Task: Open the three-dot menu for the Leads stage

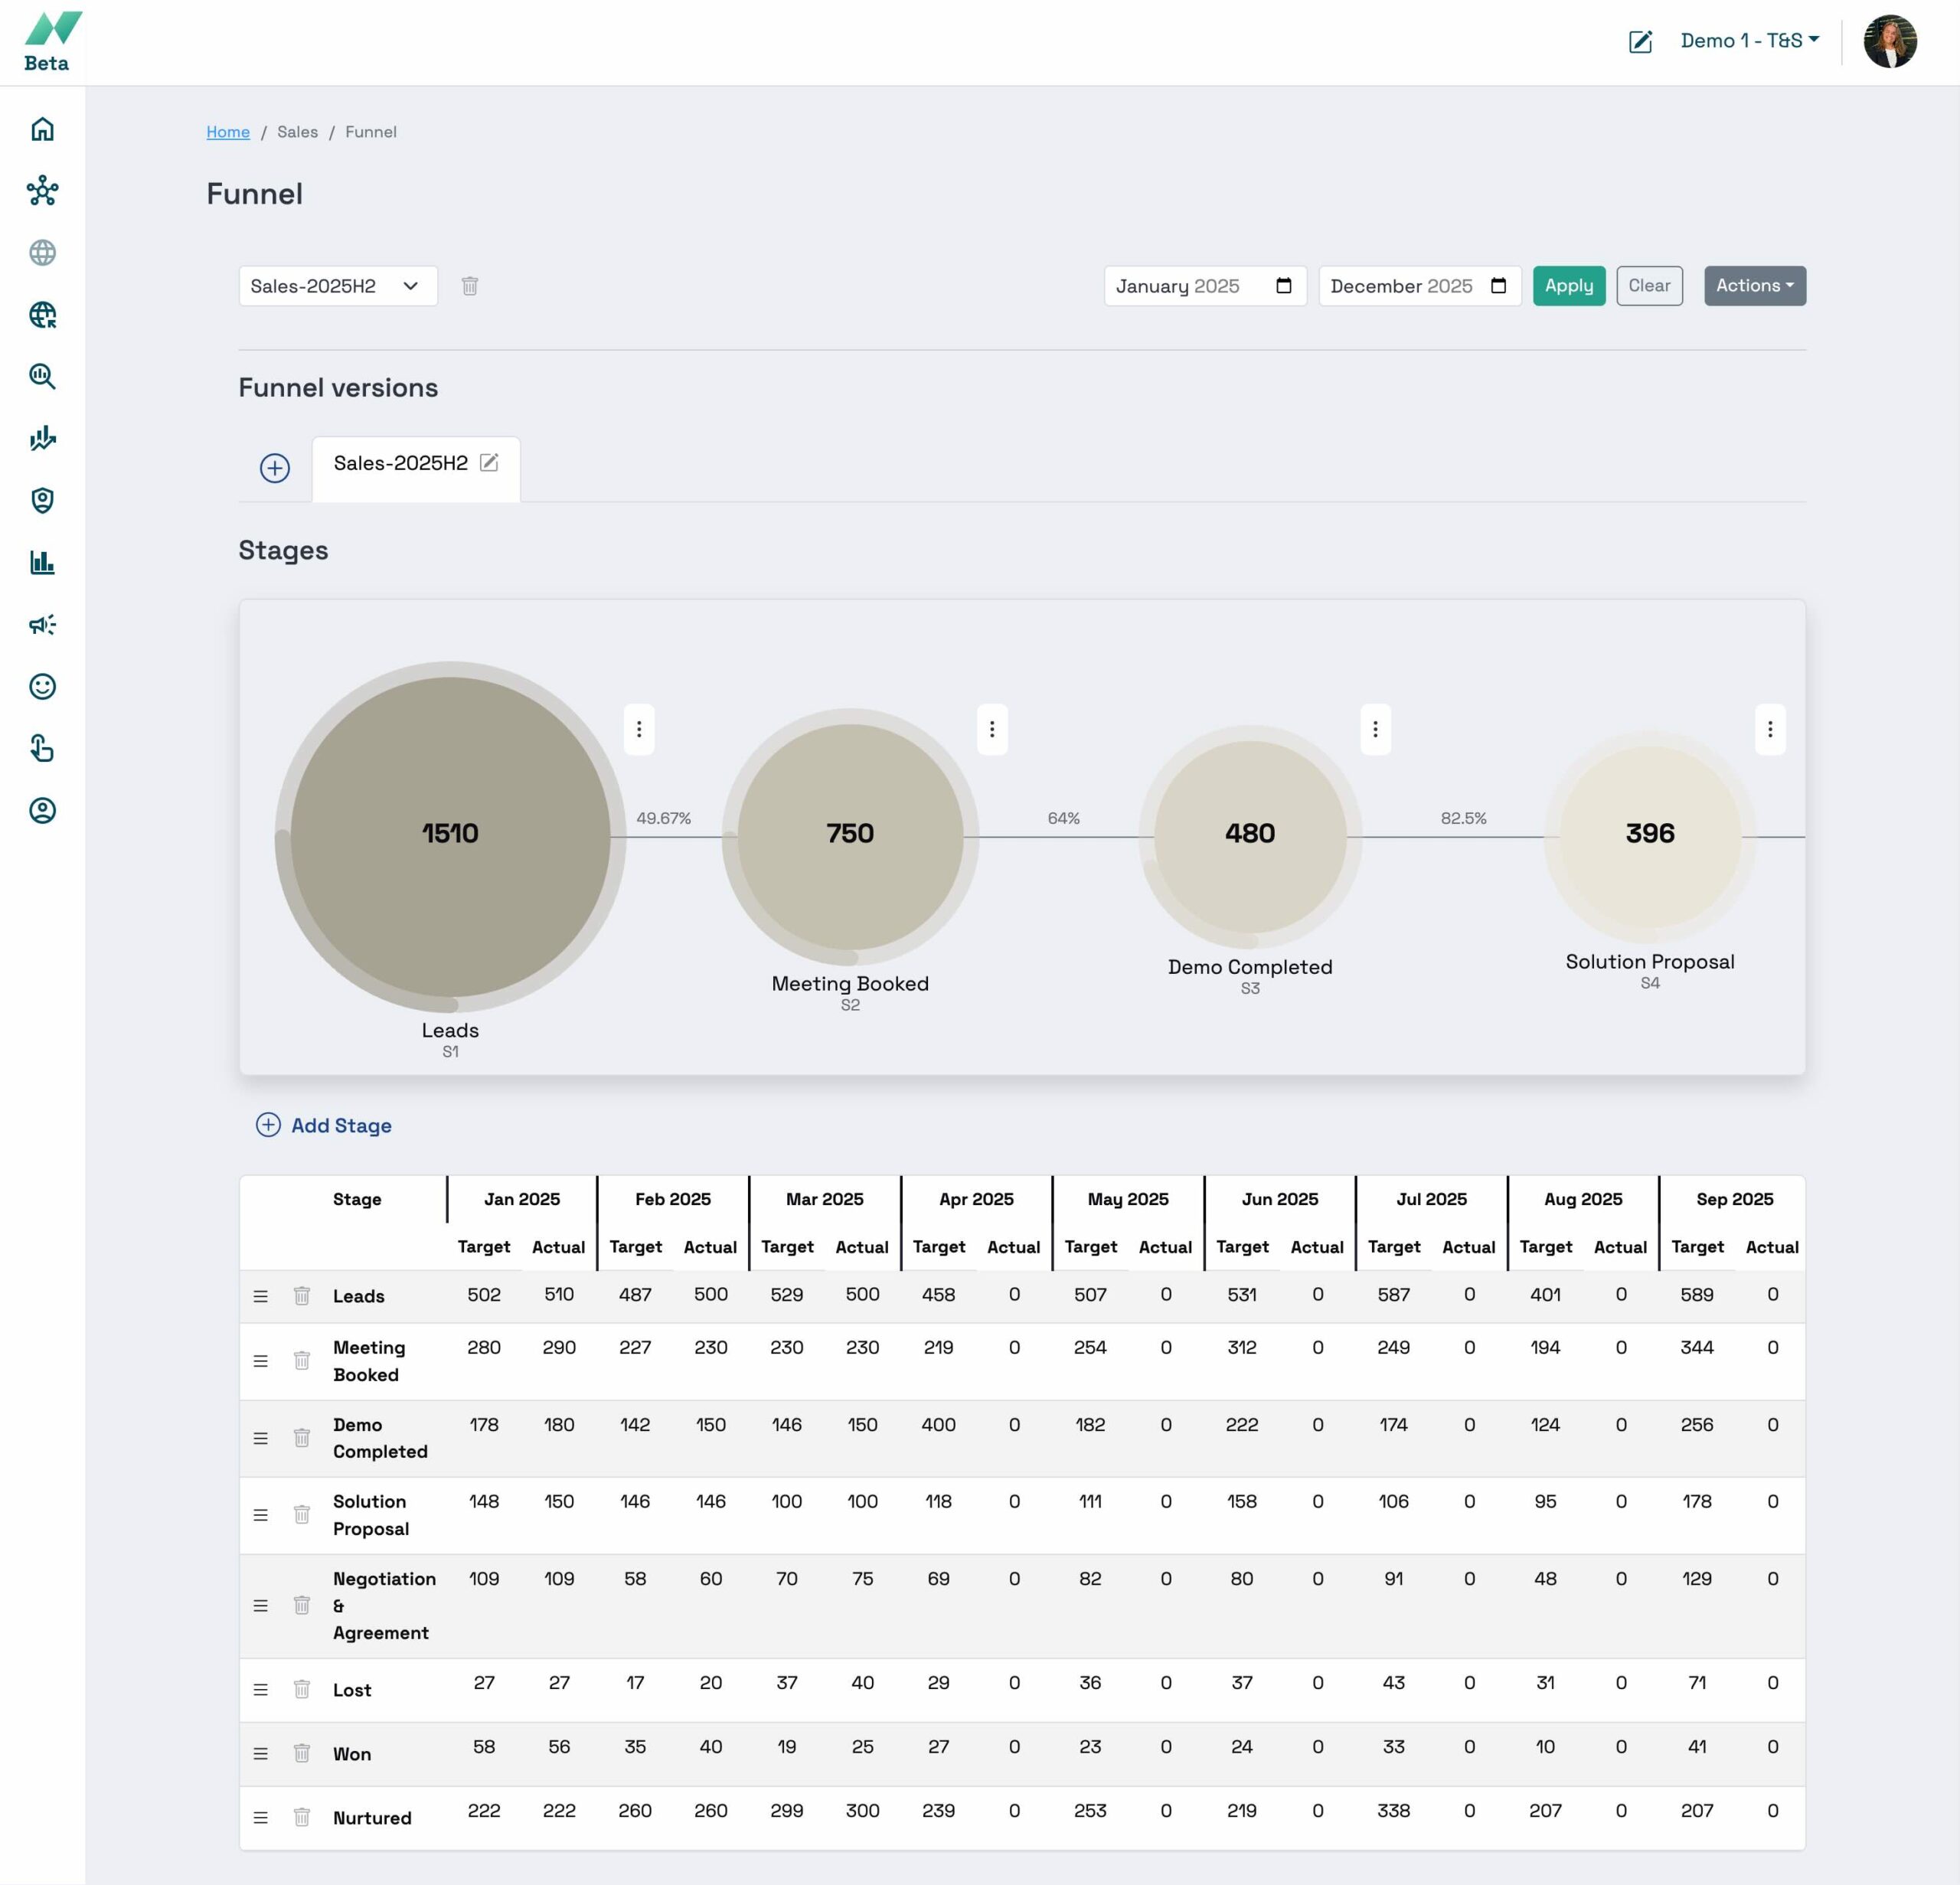Action: point(639,729)
